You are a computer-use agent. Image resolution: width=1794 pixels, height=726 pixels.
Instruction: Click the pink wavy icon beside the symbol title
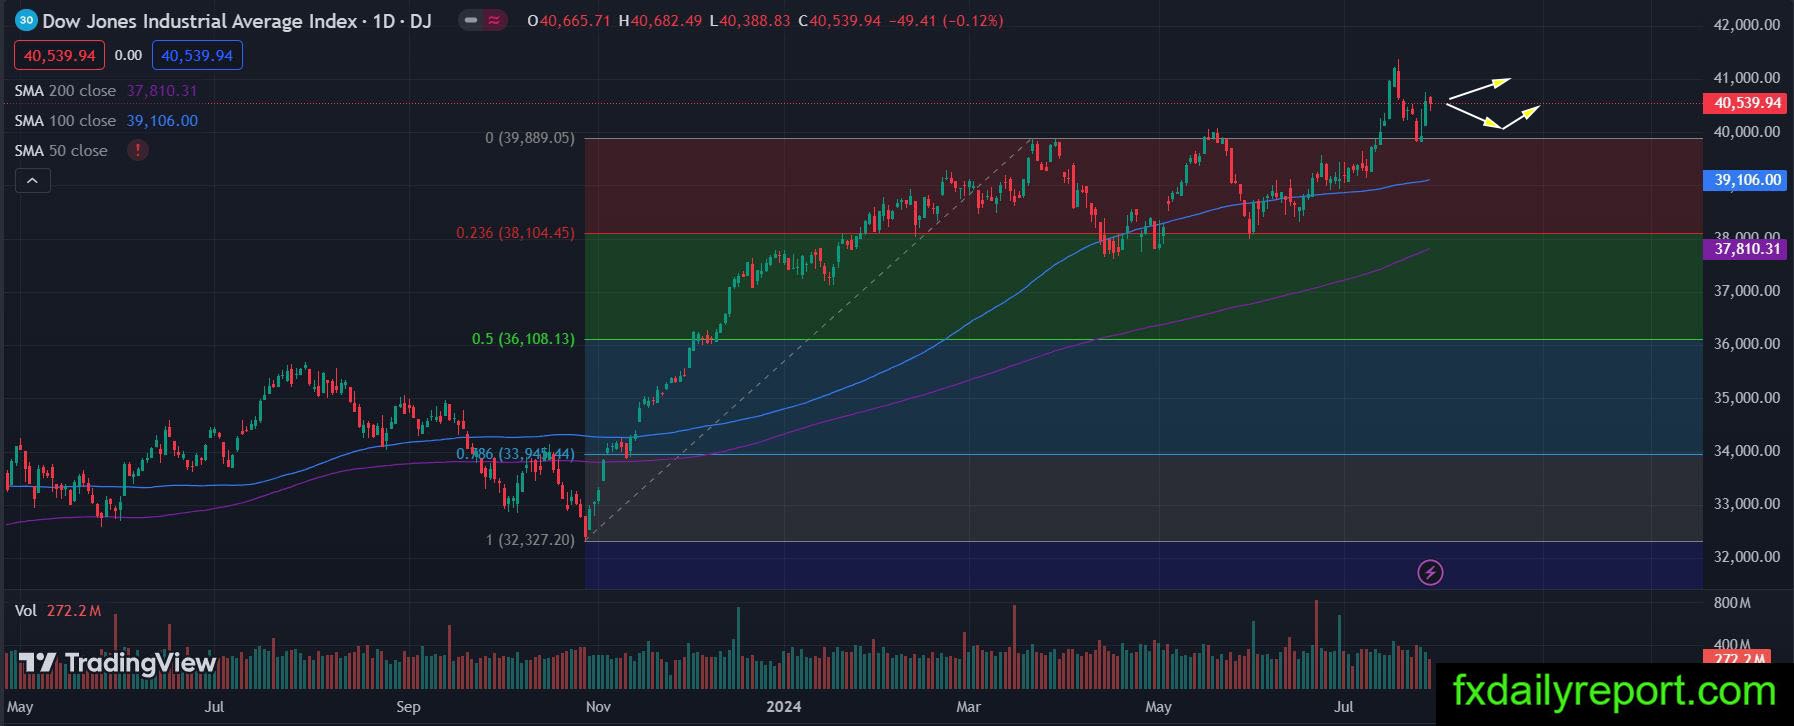pos(495,20)
